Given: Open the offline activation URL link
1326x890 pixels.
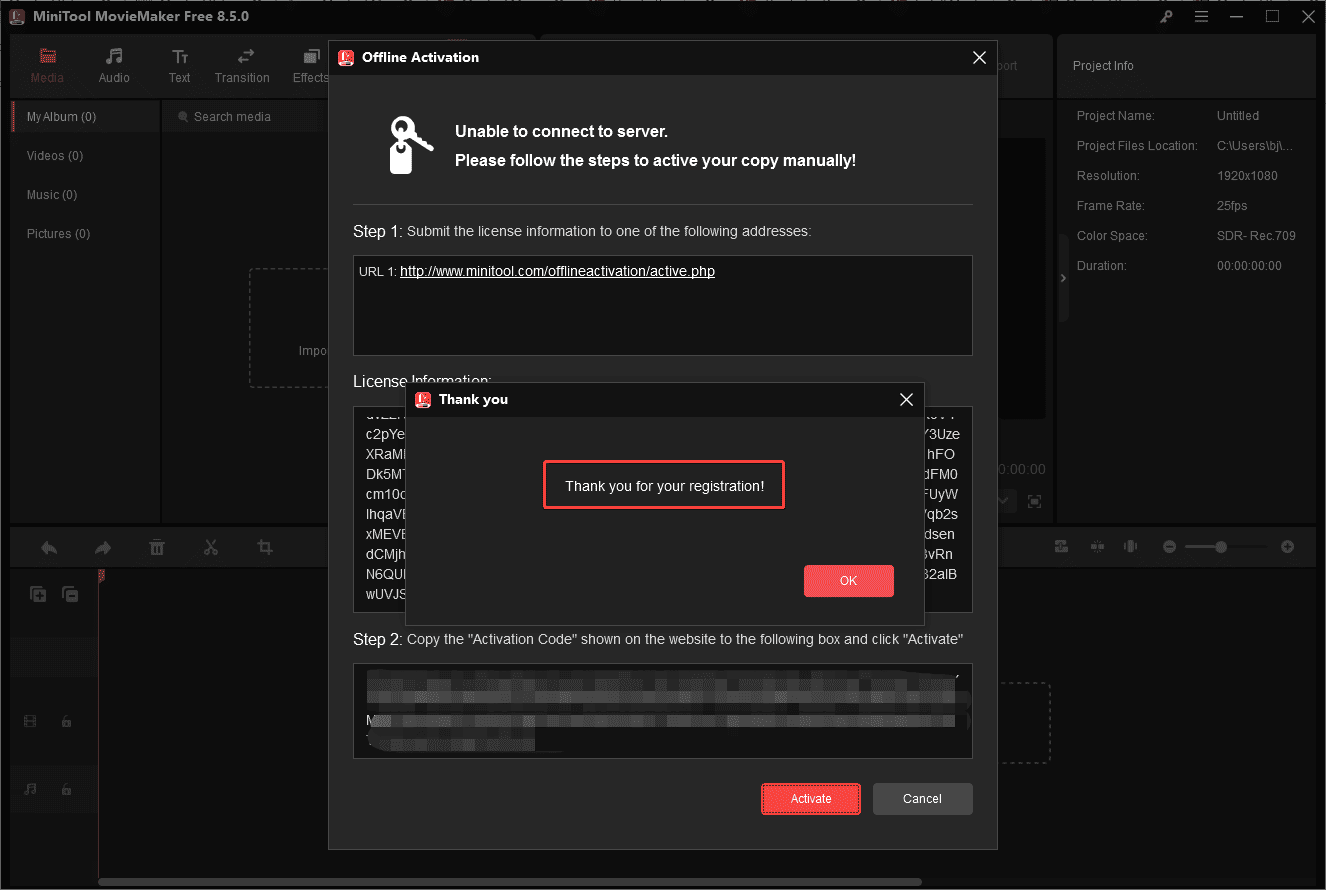Looking at the screenshot, I should (x=557, y=270).
